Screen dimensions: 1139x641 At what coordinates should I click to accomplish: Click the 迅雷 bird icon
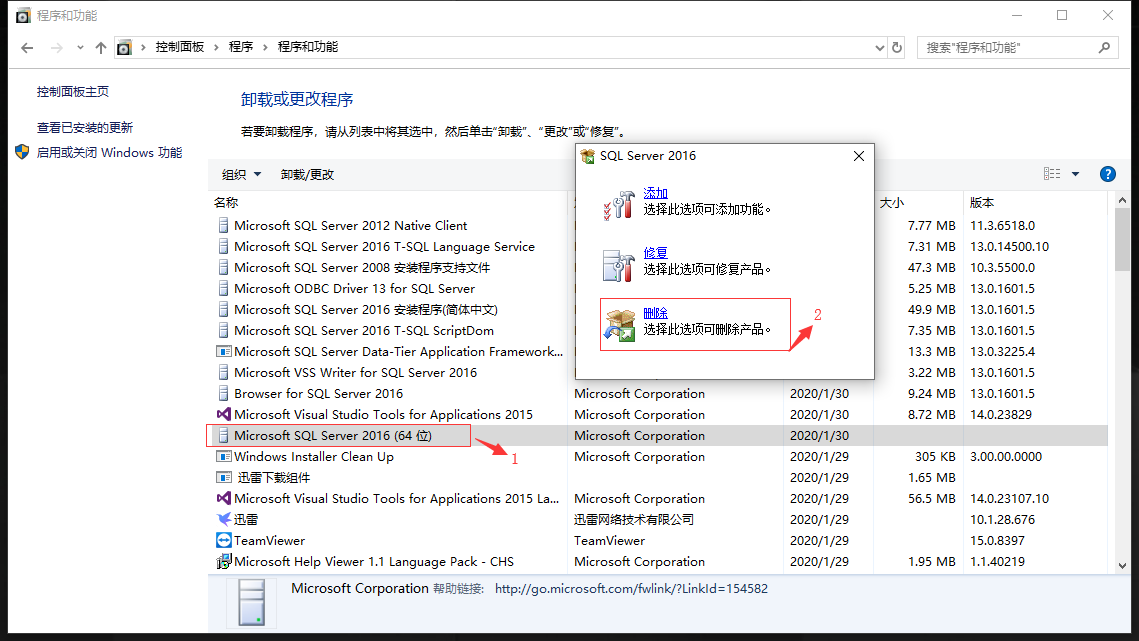[x=224, y=520]
